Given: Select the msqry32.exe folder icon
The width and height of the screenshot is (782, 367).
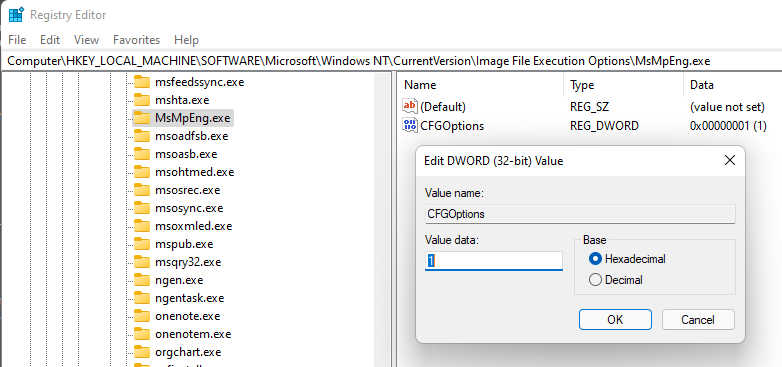Looking at the screenshot, I should [x=142, y=262].
